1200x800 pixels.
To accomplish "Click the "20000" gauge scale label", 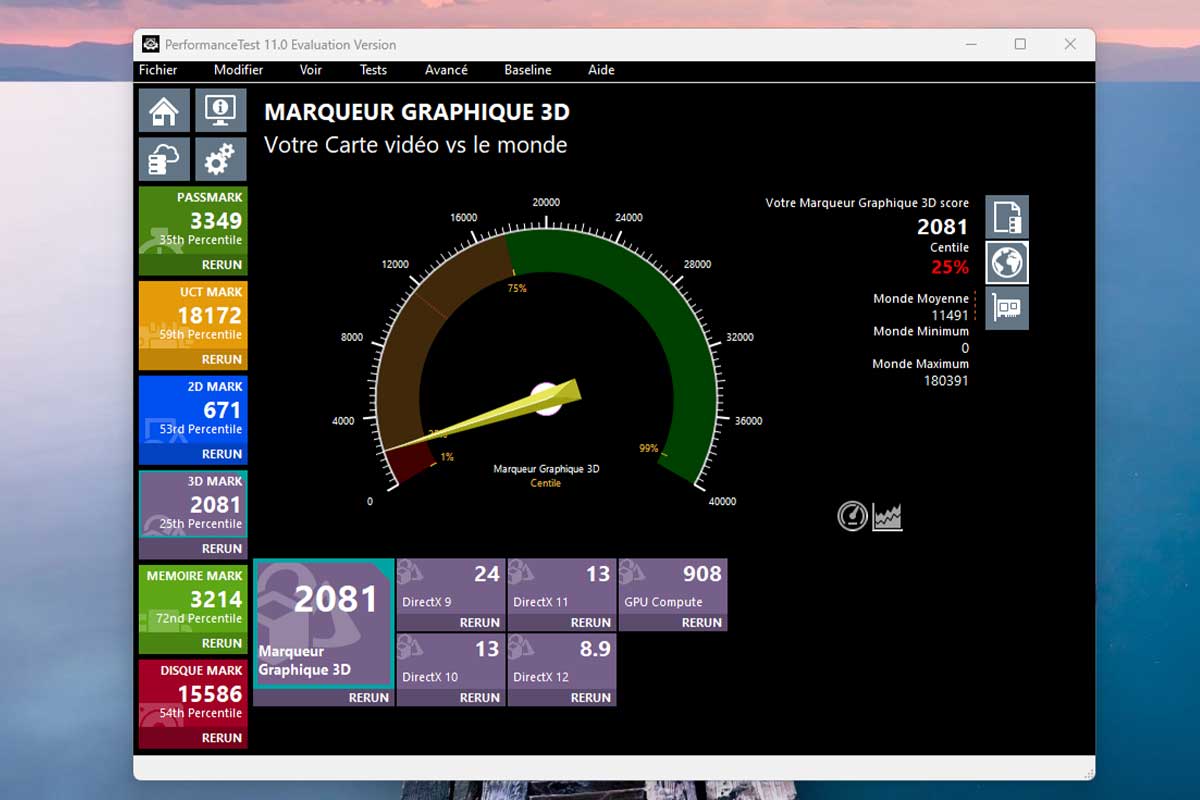I will (546, 202).
